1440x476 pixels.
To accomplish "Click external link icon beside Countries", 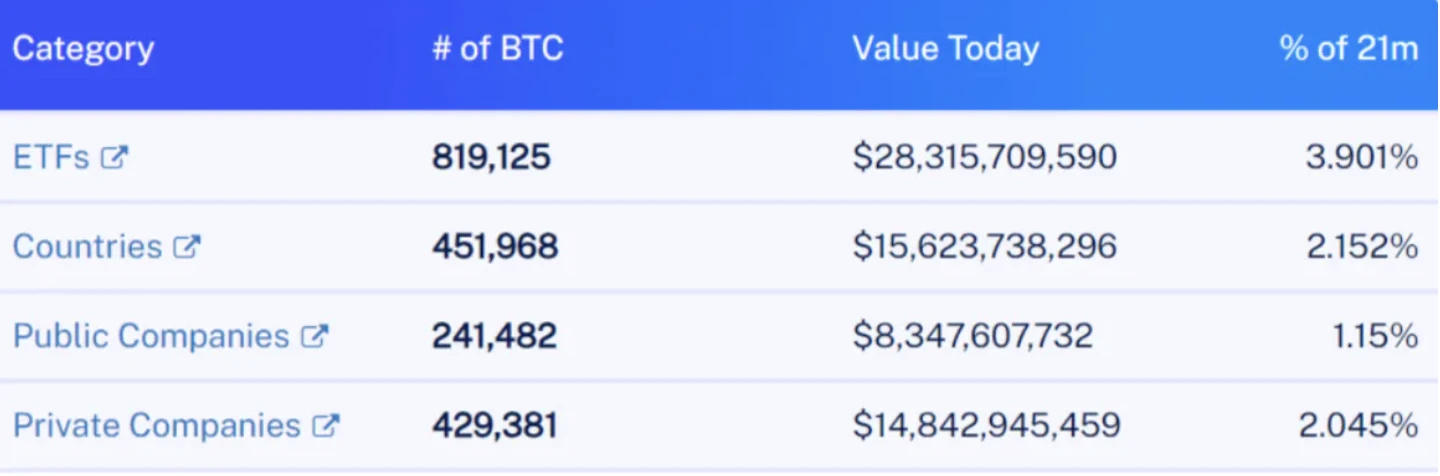I will [187, 247].
